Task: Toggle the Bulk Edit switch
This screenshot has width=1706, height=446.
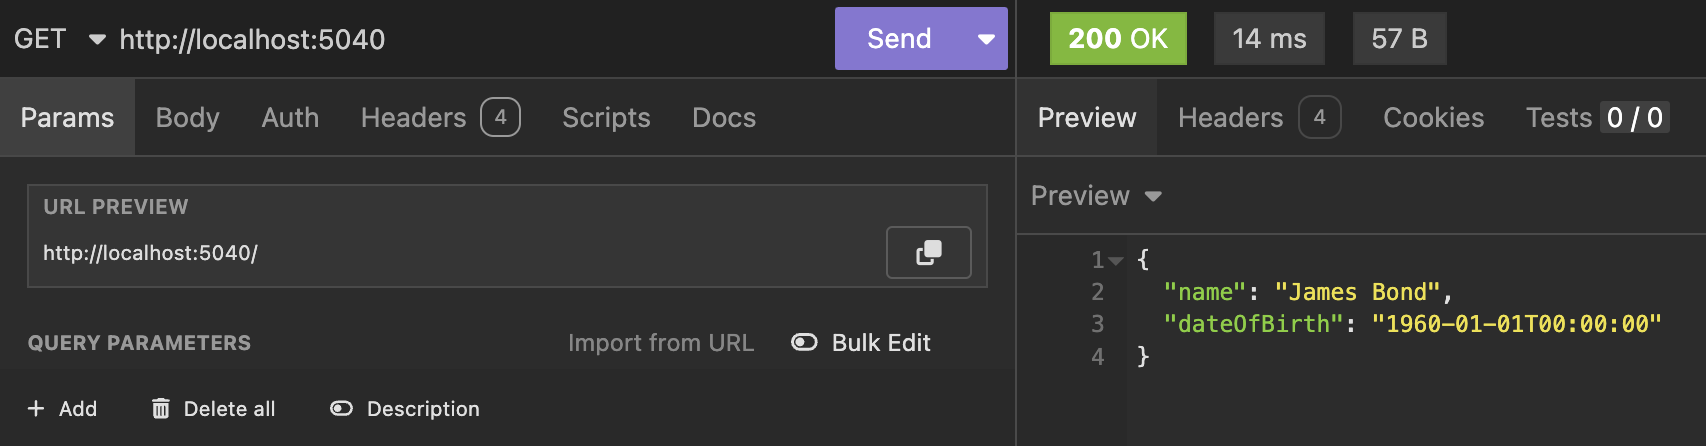Action: click(x=804, y=343)
